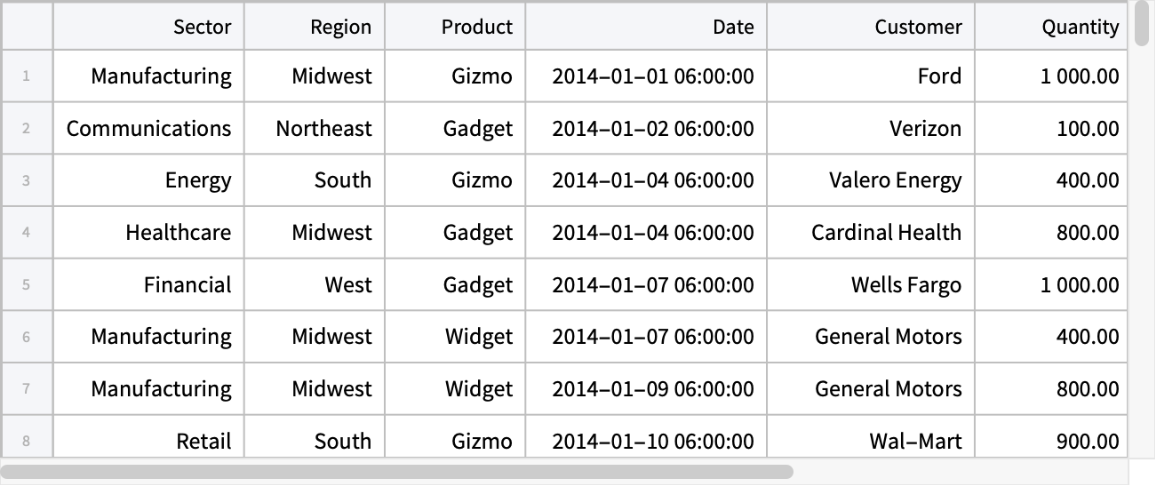Select row number 8 header
The width and height of the screenshot is (1156, 486).
[x=26, y=441]
